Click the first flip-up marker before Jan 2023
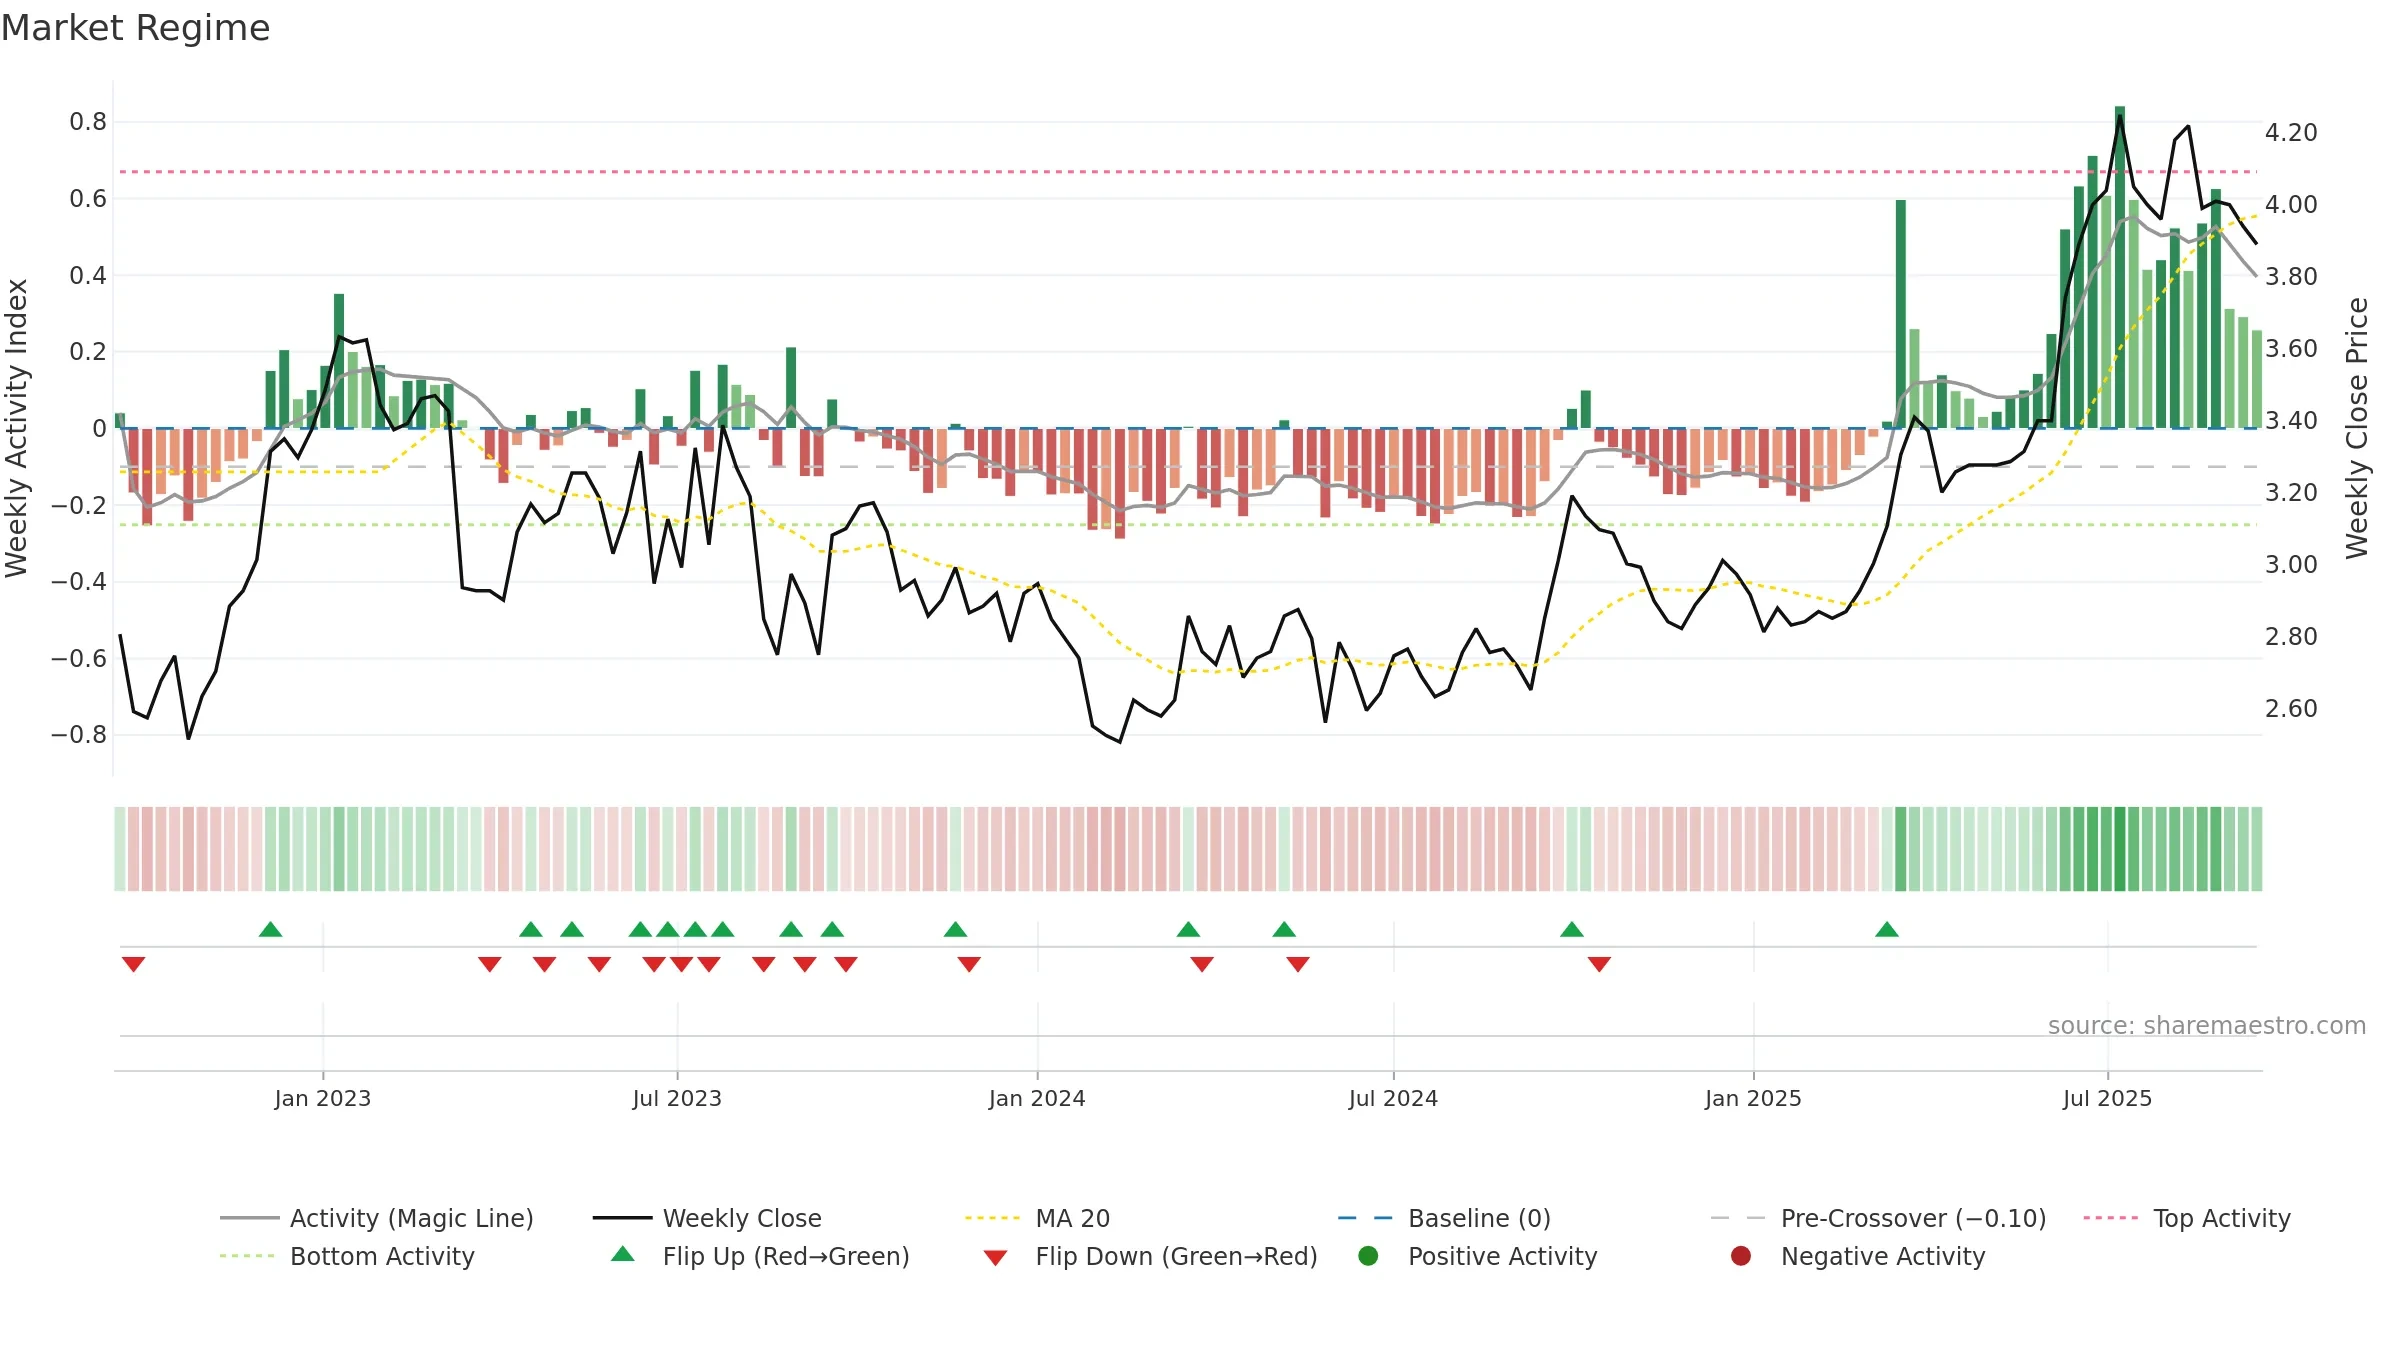Screen dimensions: 2400x1350 click(x=270, y=929)
